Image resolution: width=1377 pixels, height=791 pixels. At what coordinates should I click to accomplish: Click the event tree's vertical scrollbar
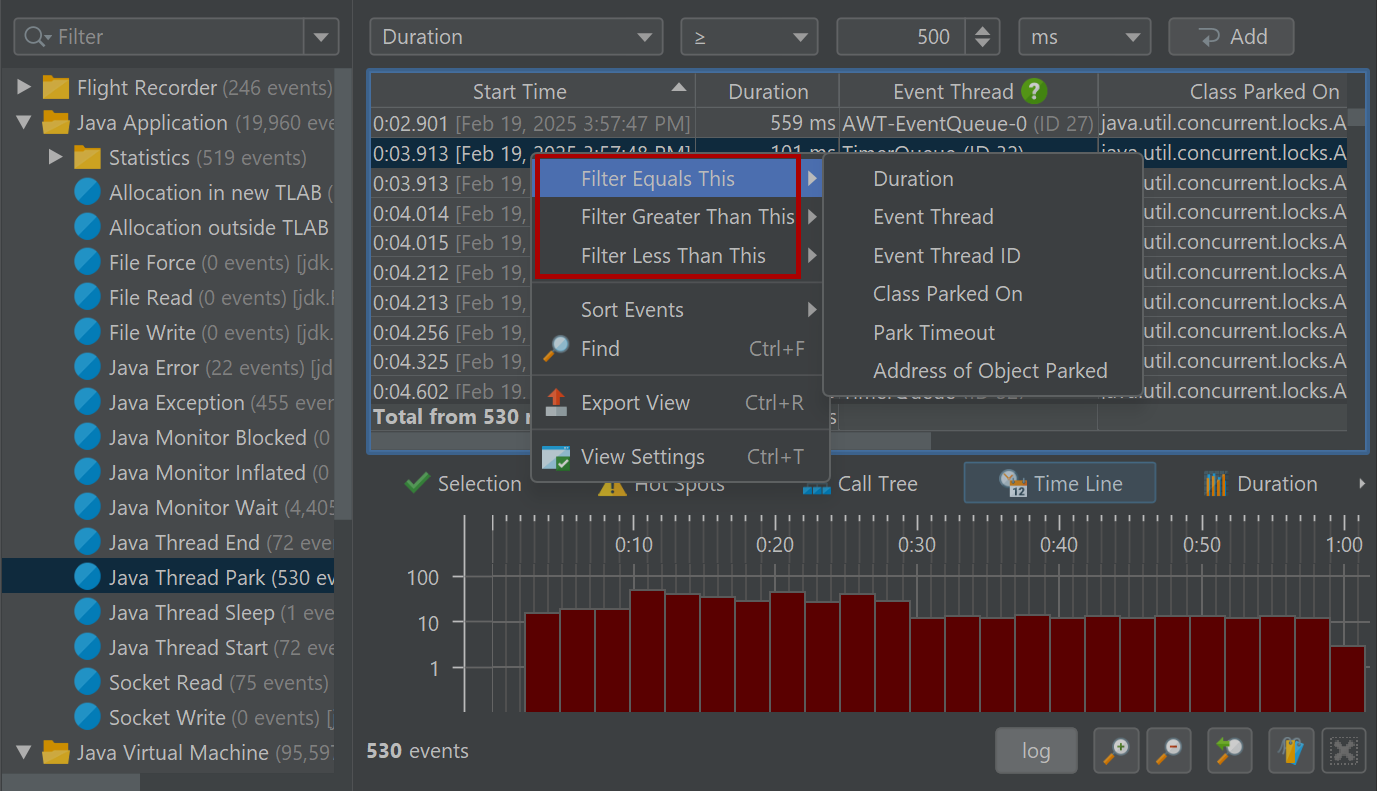coord(343,295)
